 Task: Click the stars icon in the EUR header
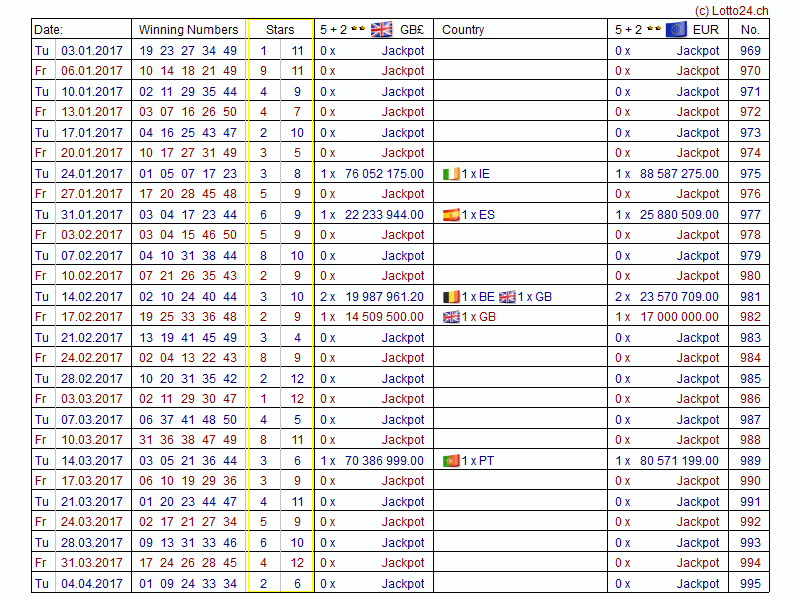653,30
